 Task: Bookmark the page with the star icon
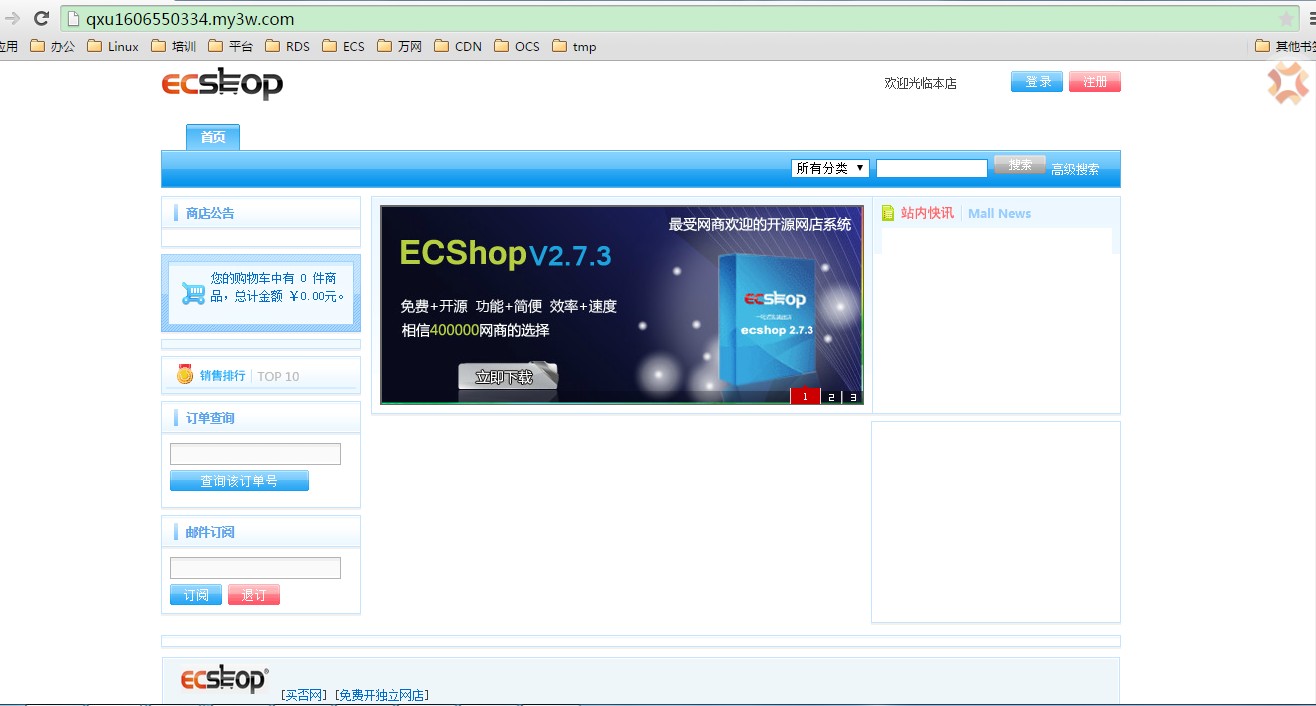(x=1286, y=19)
